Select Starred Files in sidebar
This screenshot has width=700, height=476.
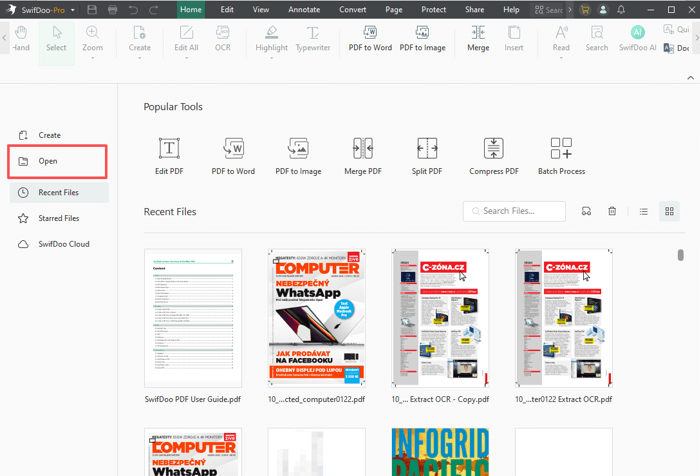point(58,218)
